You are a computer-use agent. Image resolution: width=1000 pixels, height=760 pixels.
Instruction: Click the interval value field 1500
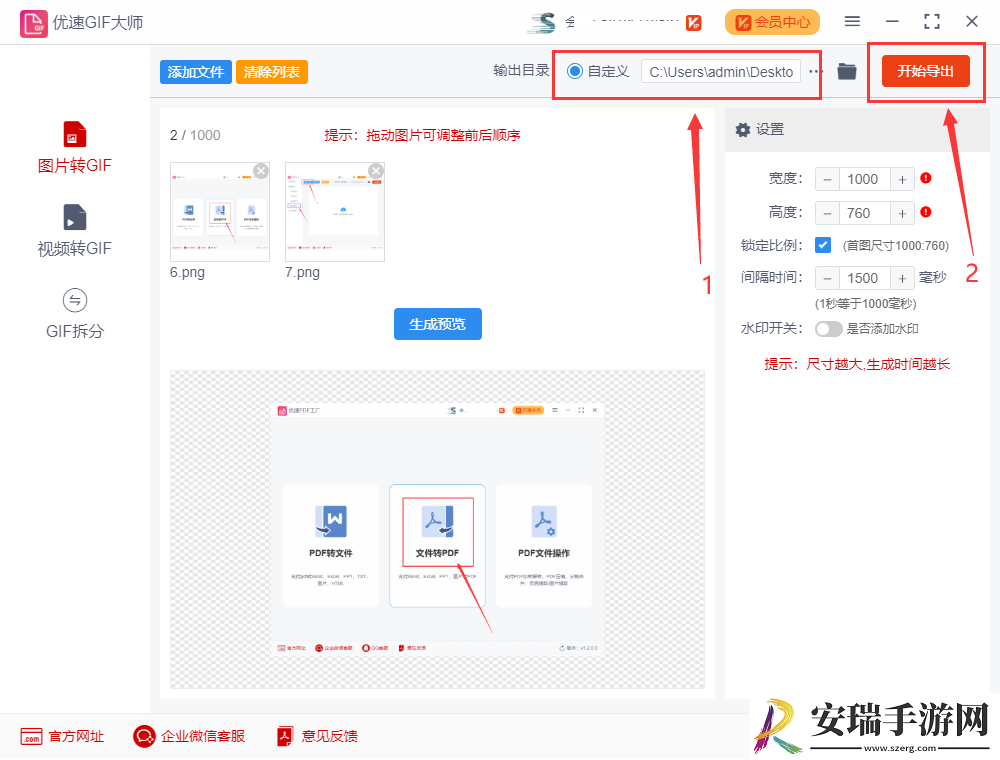[x=865, y=278]
